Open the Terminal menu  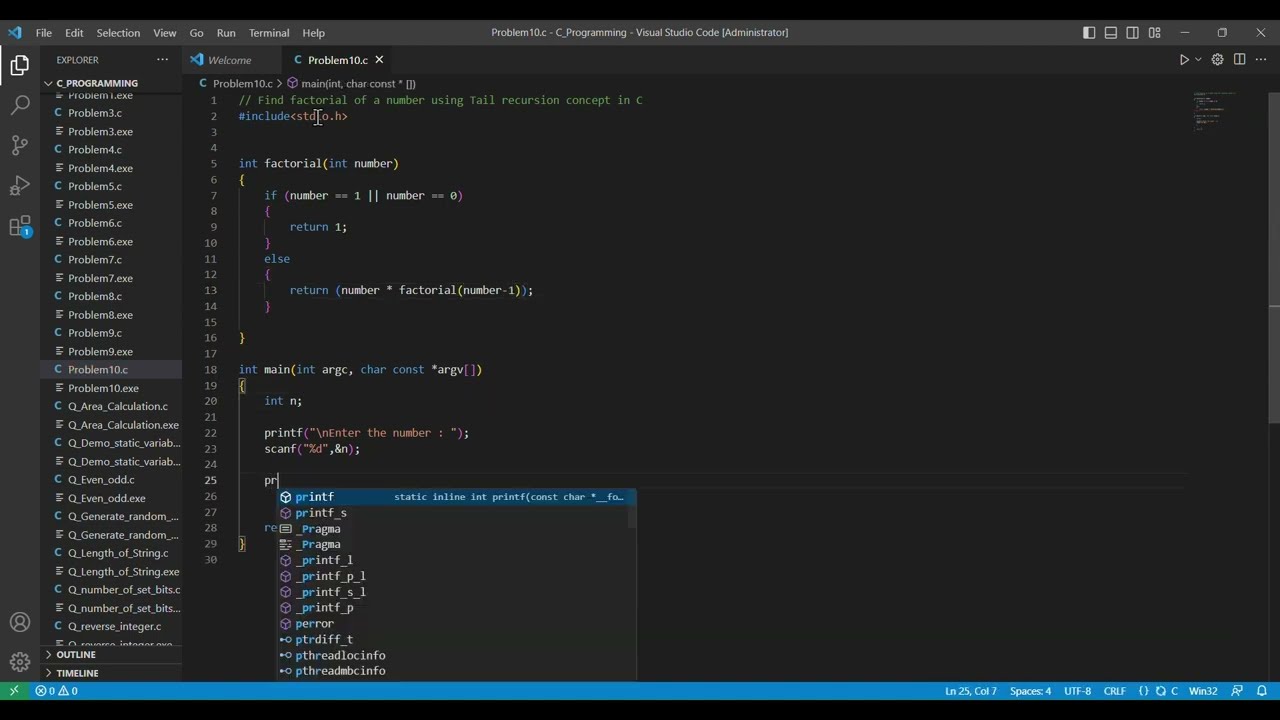(x=269, y=33)
